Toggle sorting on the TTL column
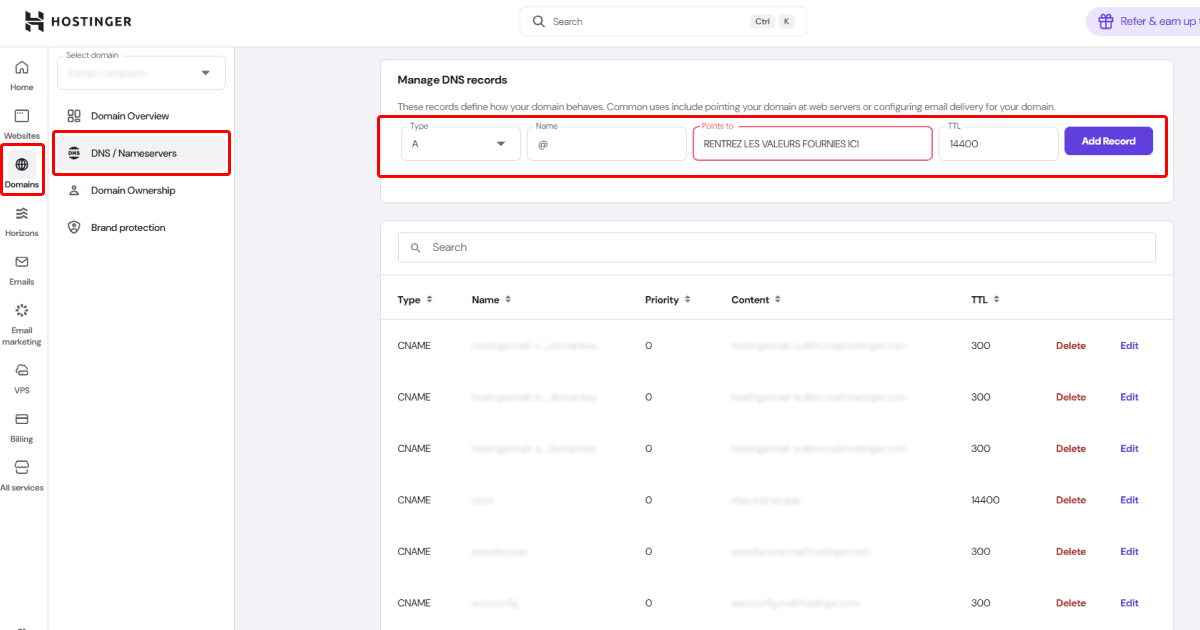1200x630 pixels. (x=981, y=299)
